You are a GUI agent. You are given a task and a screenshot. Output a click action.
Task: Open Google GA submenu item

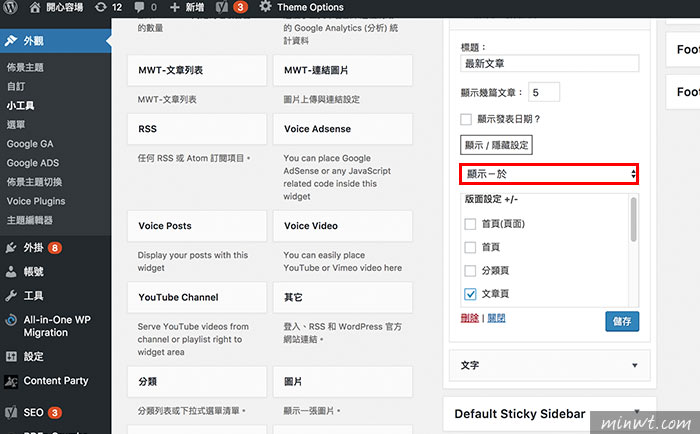tap(30, 144)
